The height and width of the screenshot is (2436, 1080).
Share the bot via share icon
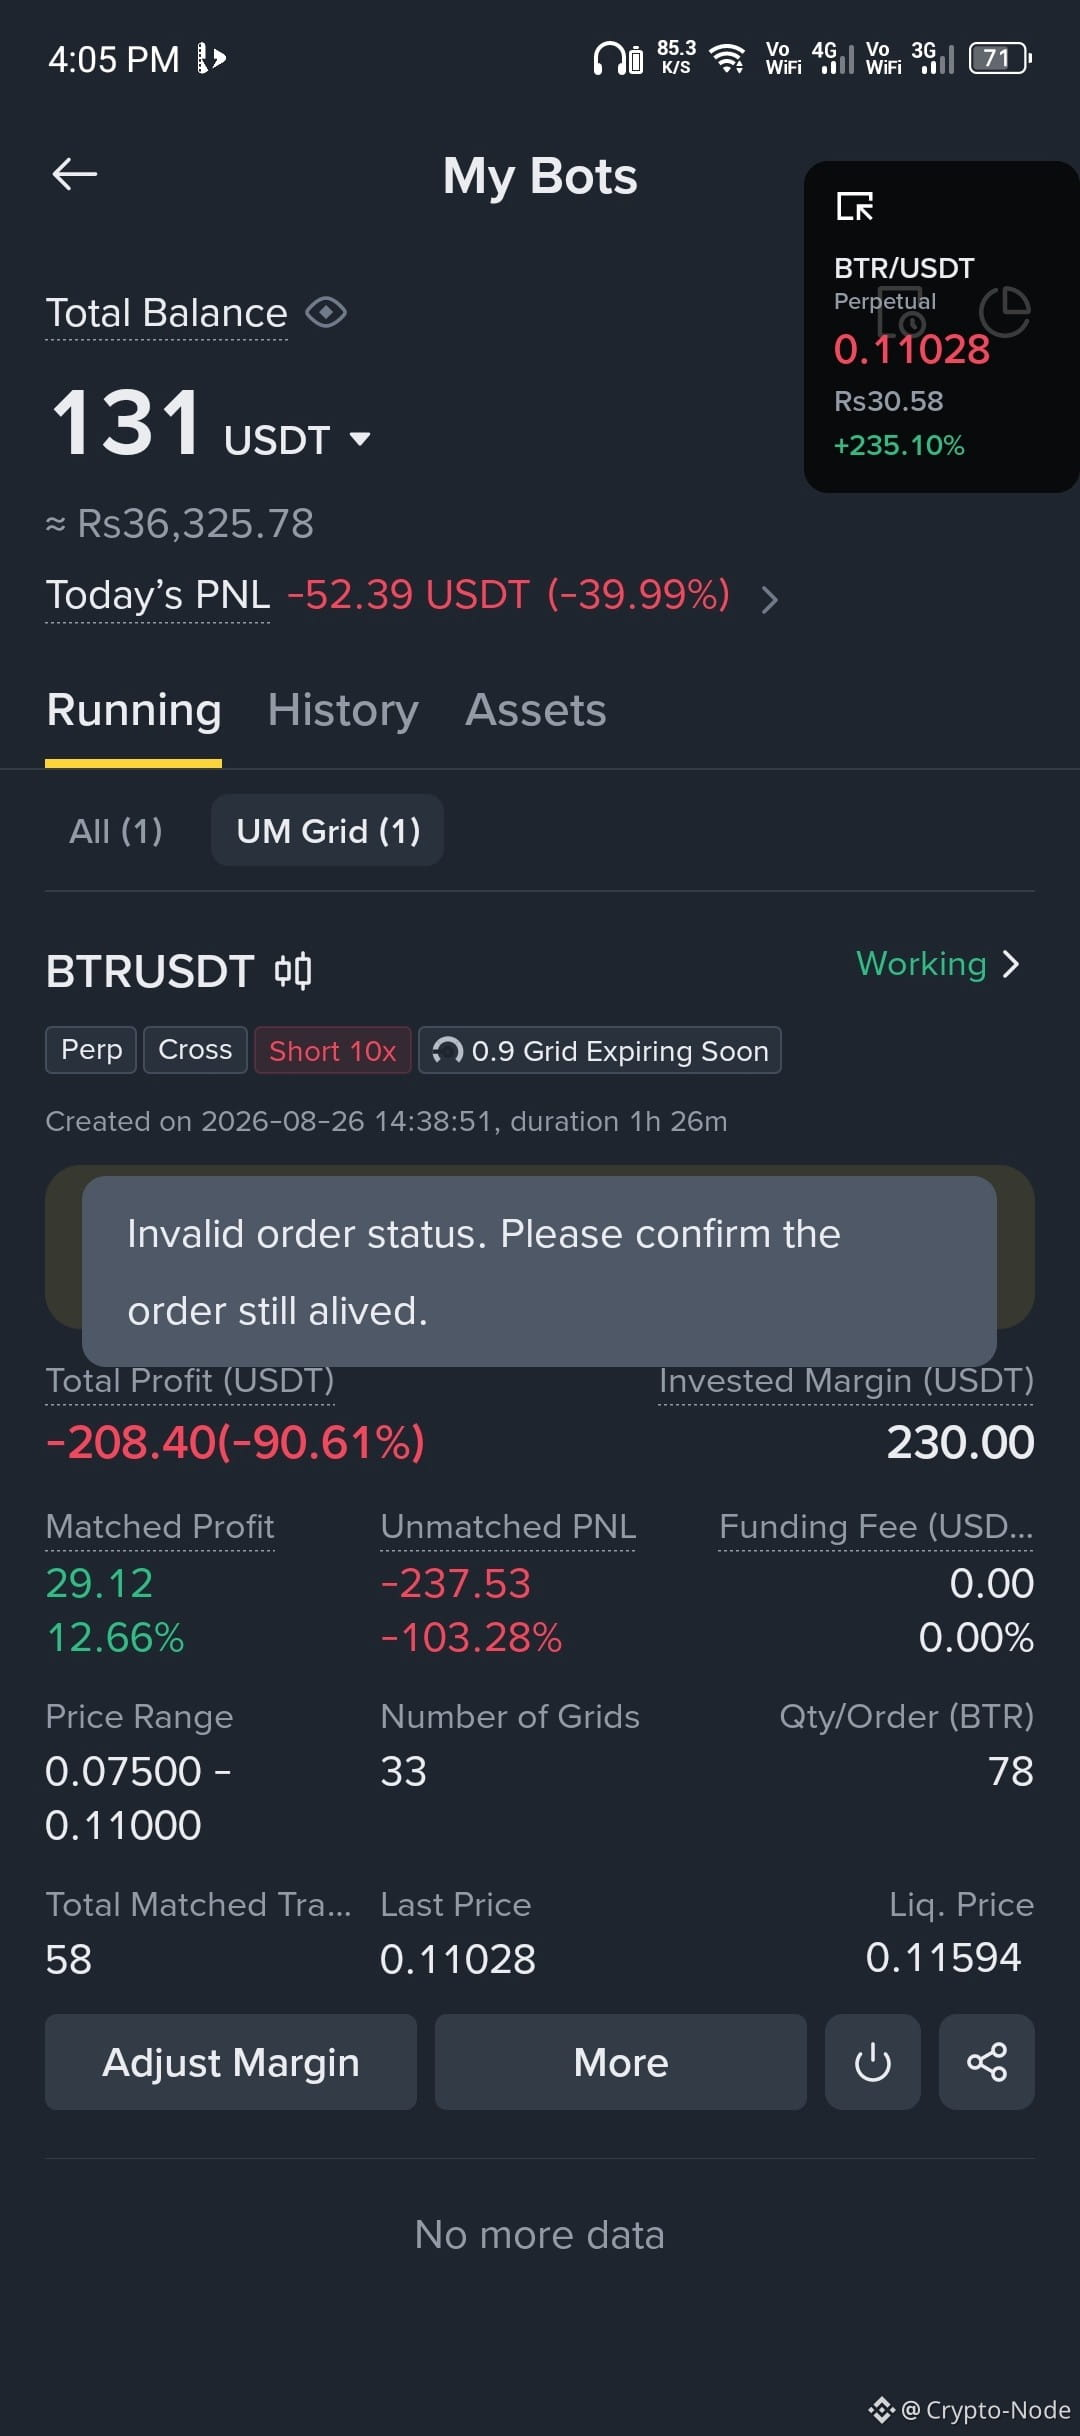tap(987, 2062)
